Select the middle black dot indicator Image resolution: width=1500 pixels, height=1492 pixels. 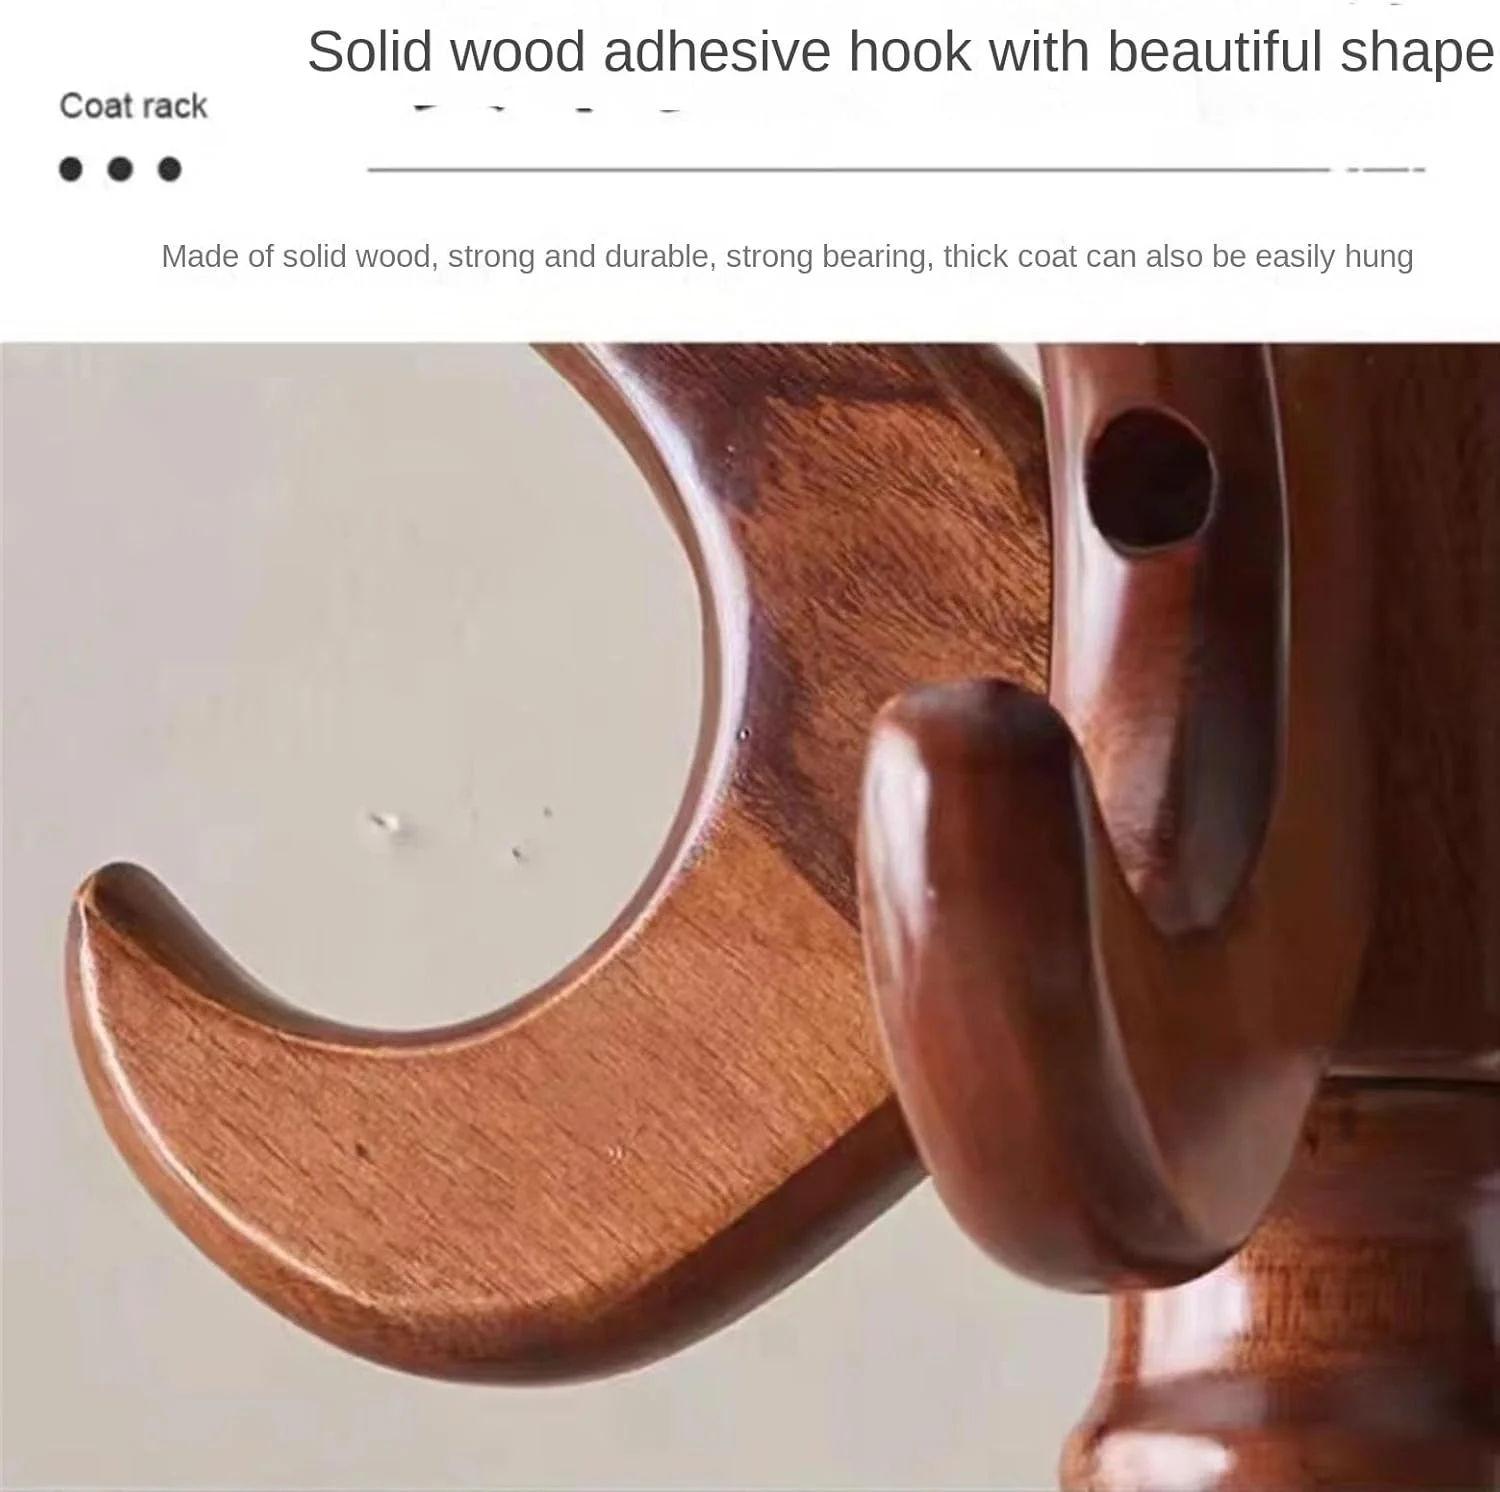pyautogui.click(x=120, y=169)
